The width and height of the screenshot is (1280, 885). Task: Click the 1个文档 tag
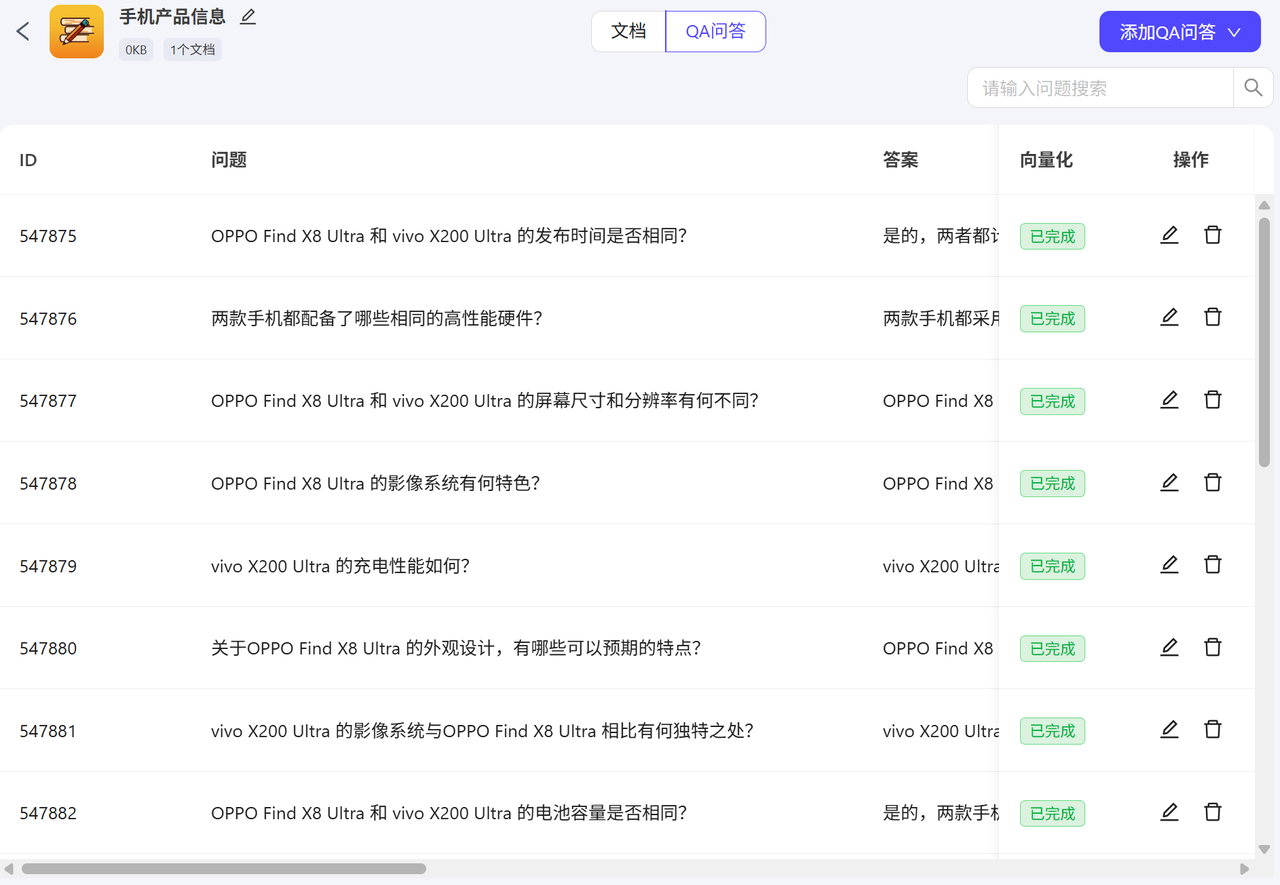click(x=192, y=50)
